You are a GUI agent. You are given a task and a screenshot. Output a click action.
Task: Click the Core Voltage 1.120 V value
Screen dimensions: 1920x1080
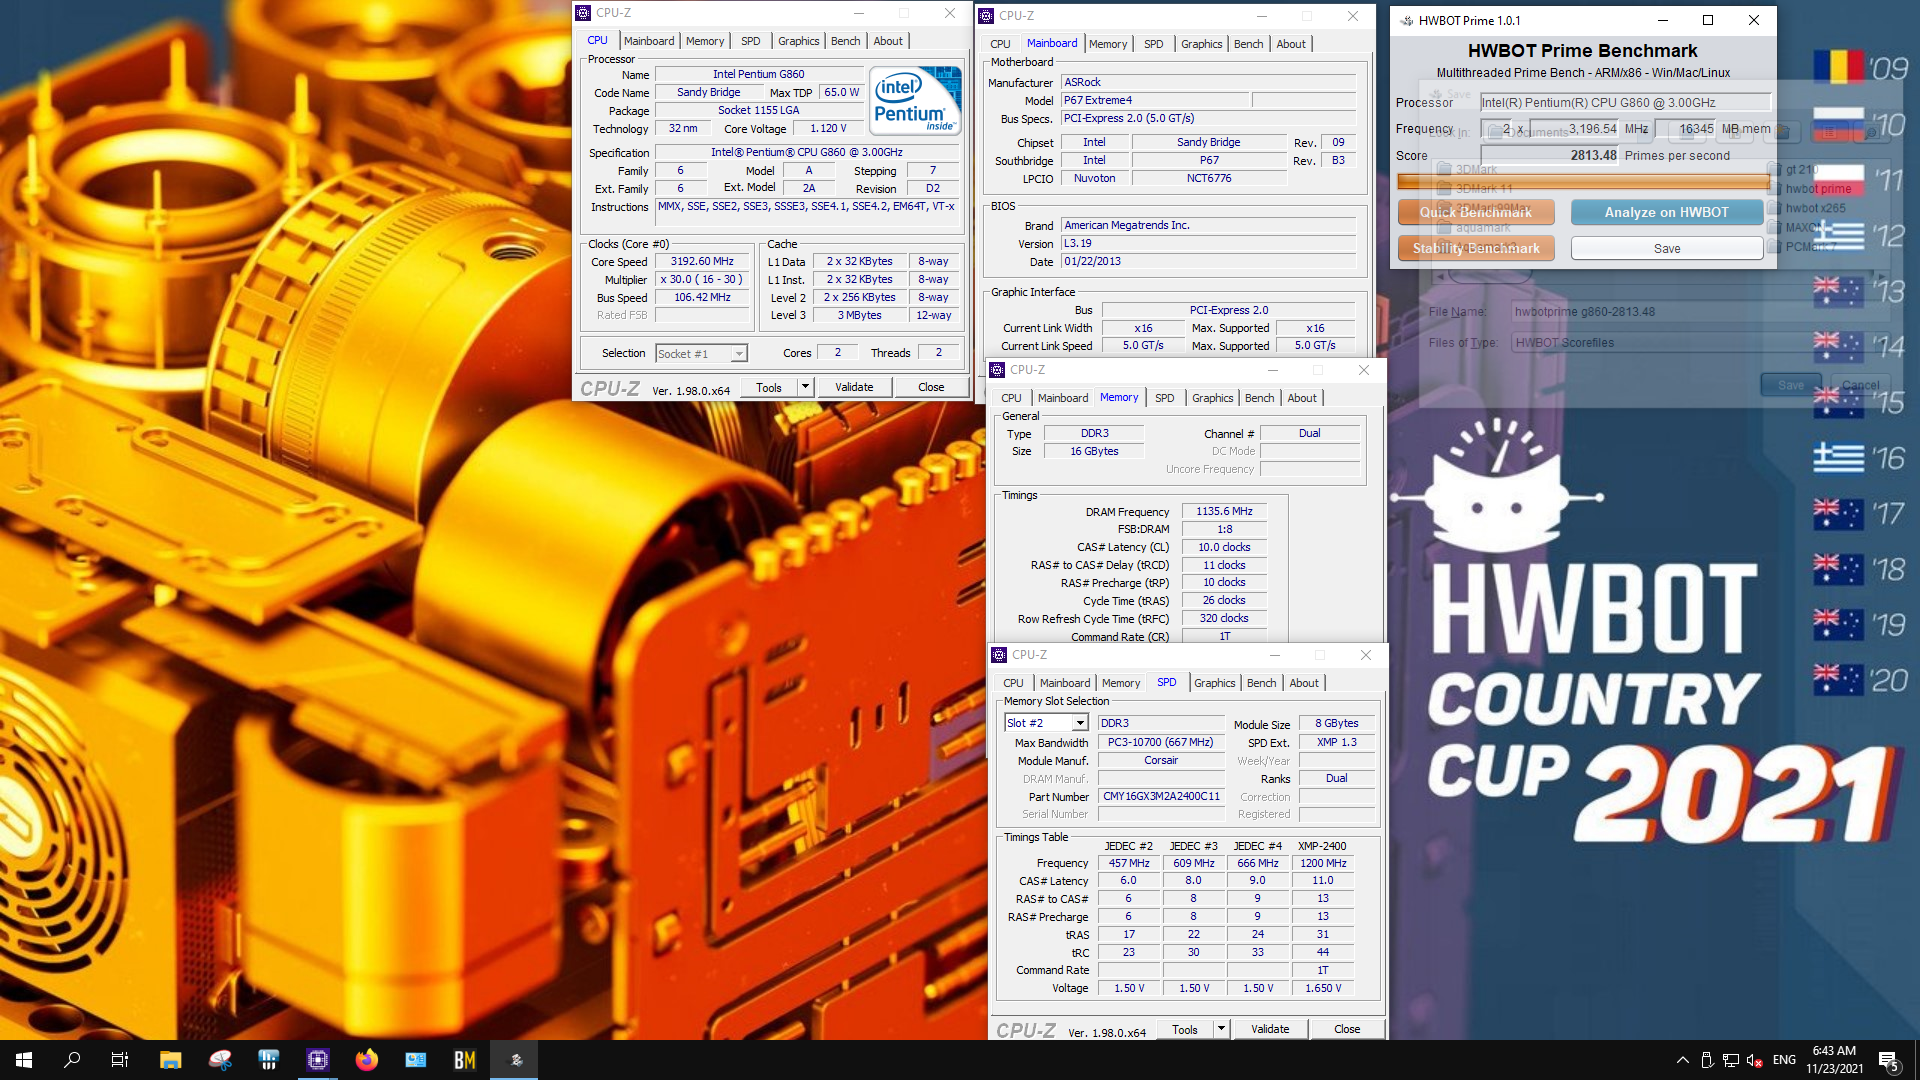[x=828, y=128]
